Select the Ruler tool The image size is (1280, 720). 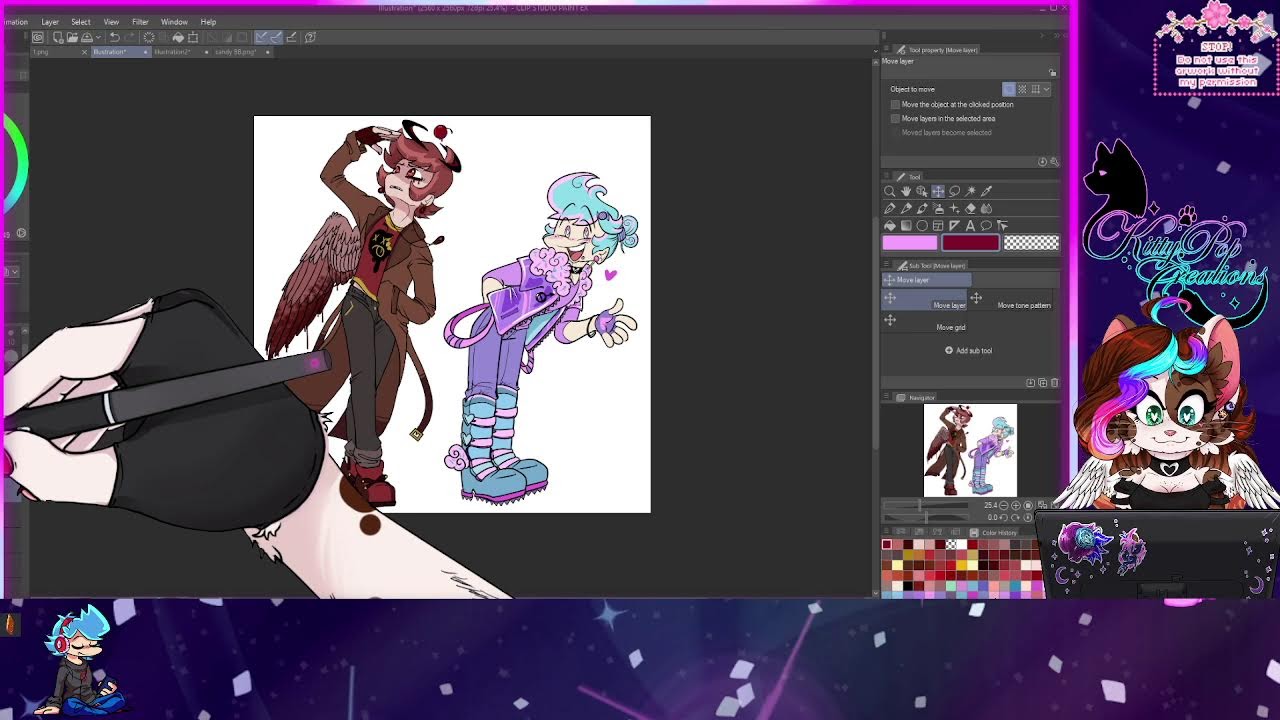pyautogui.click(x=954, y=225)
